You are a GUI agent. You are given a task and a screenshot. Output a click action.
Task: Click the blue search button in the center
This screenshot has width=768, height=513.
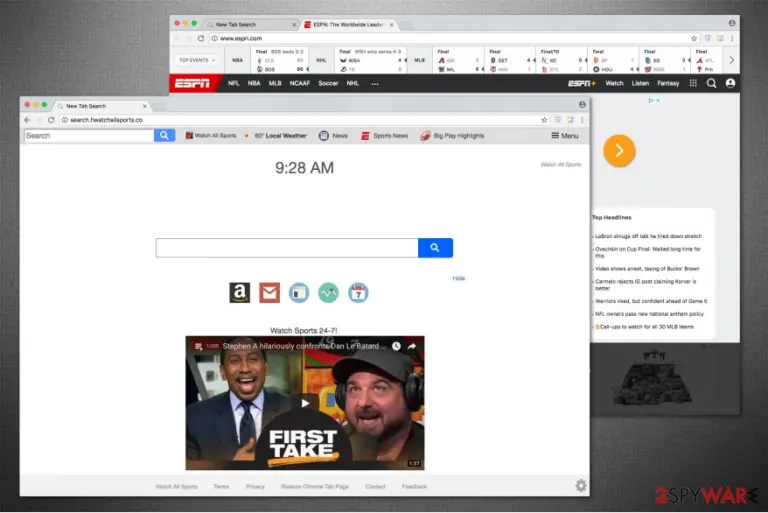coord(435,248)
